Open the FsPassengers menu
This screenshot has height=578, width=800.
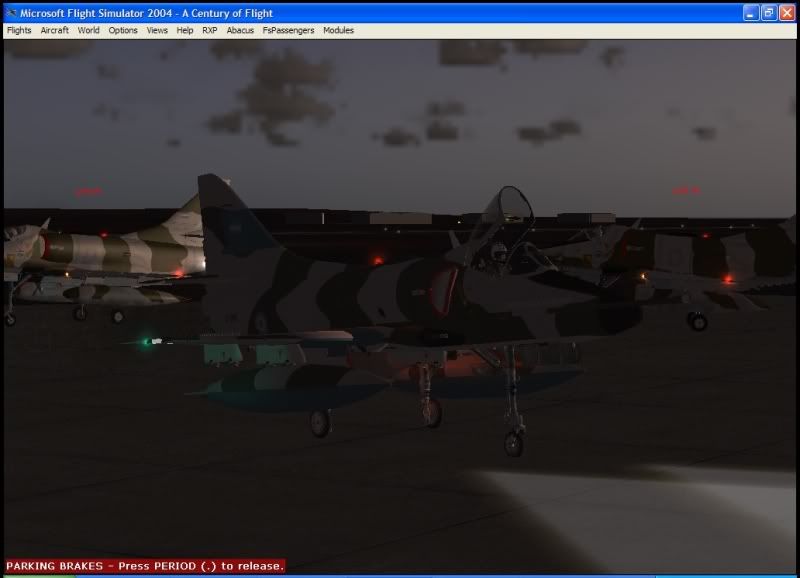pyautogui.click(x=288, y=31)
